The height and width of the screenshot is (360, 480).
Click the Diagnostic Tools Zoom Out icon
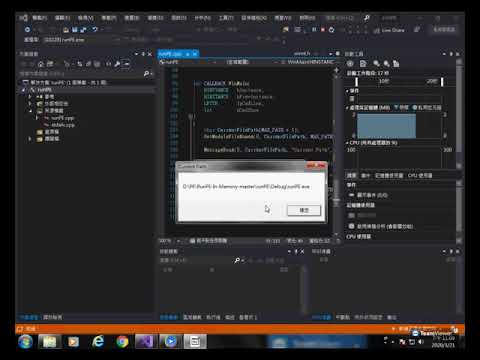pos(386,63)
